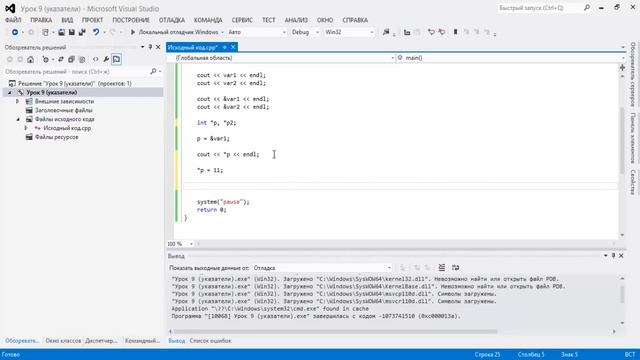
Task: Open the ПРАВКА menu
Action: 41,20
